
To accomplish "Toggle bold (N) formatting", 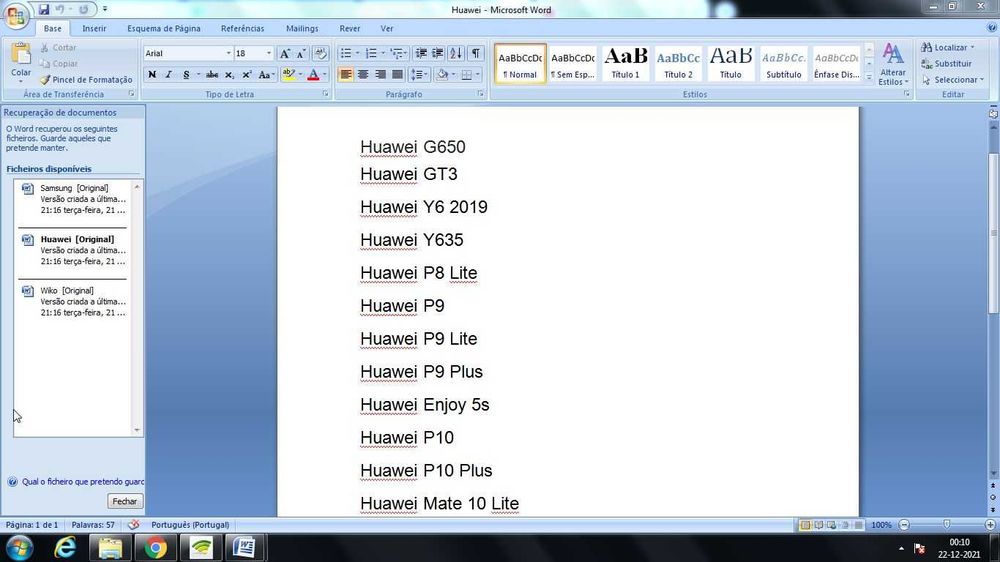I will (x=152, y=75).
